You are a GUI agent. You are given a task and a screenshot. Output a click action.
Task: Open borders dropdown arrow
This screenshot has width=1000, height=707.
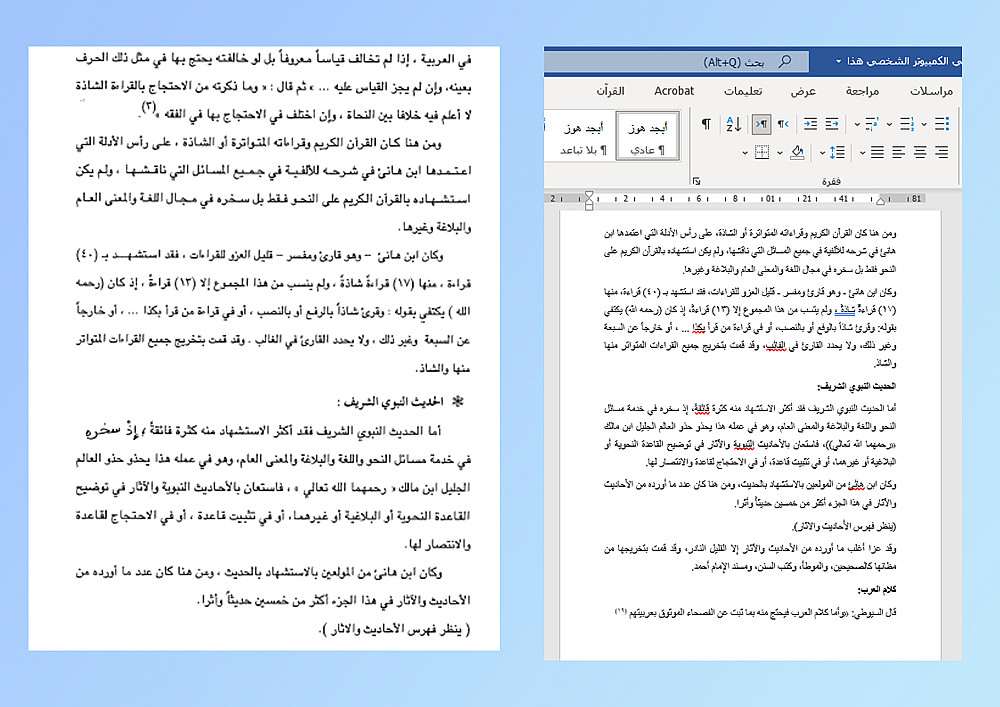745,153
